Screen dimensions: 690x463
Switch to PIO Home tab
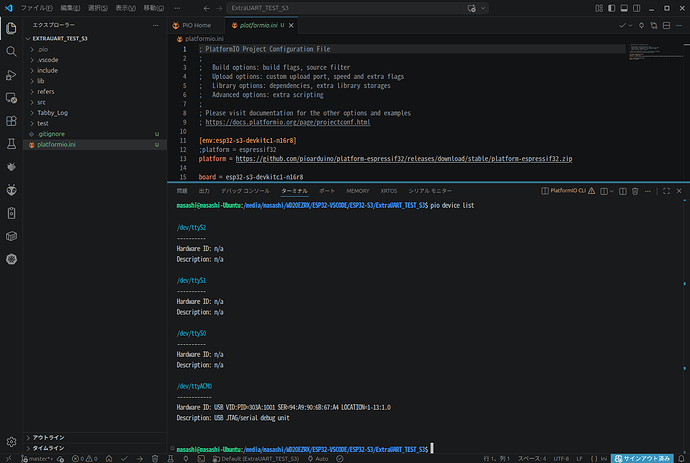pyautogui.click(x=196, y=26)
